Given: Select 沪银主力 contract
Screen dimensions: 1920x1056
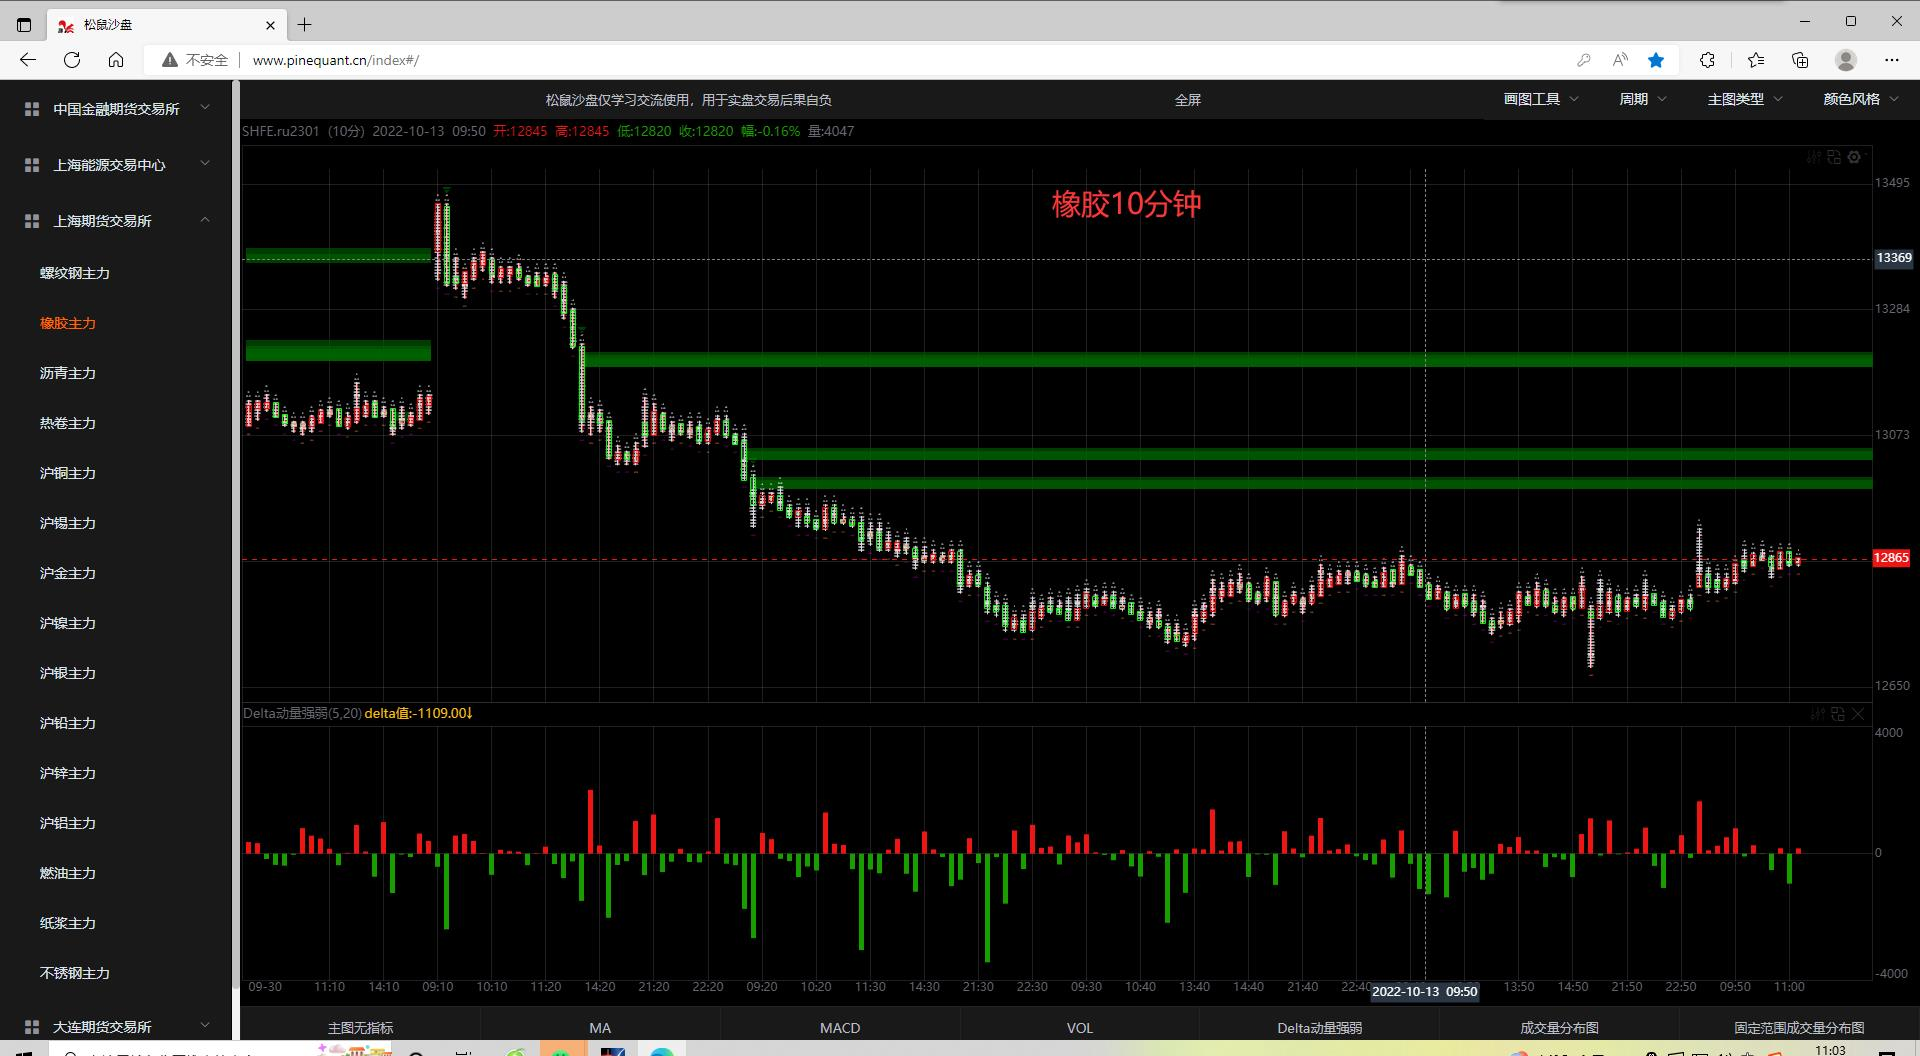Looking at the screenshot, I should (68, 673).
